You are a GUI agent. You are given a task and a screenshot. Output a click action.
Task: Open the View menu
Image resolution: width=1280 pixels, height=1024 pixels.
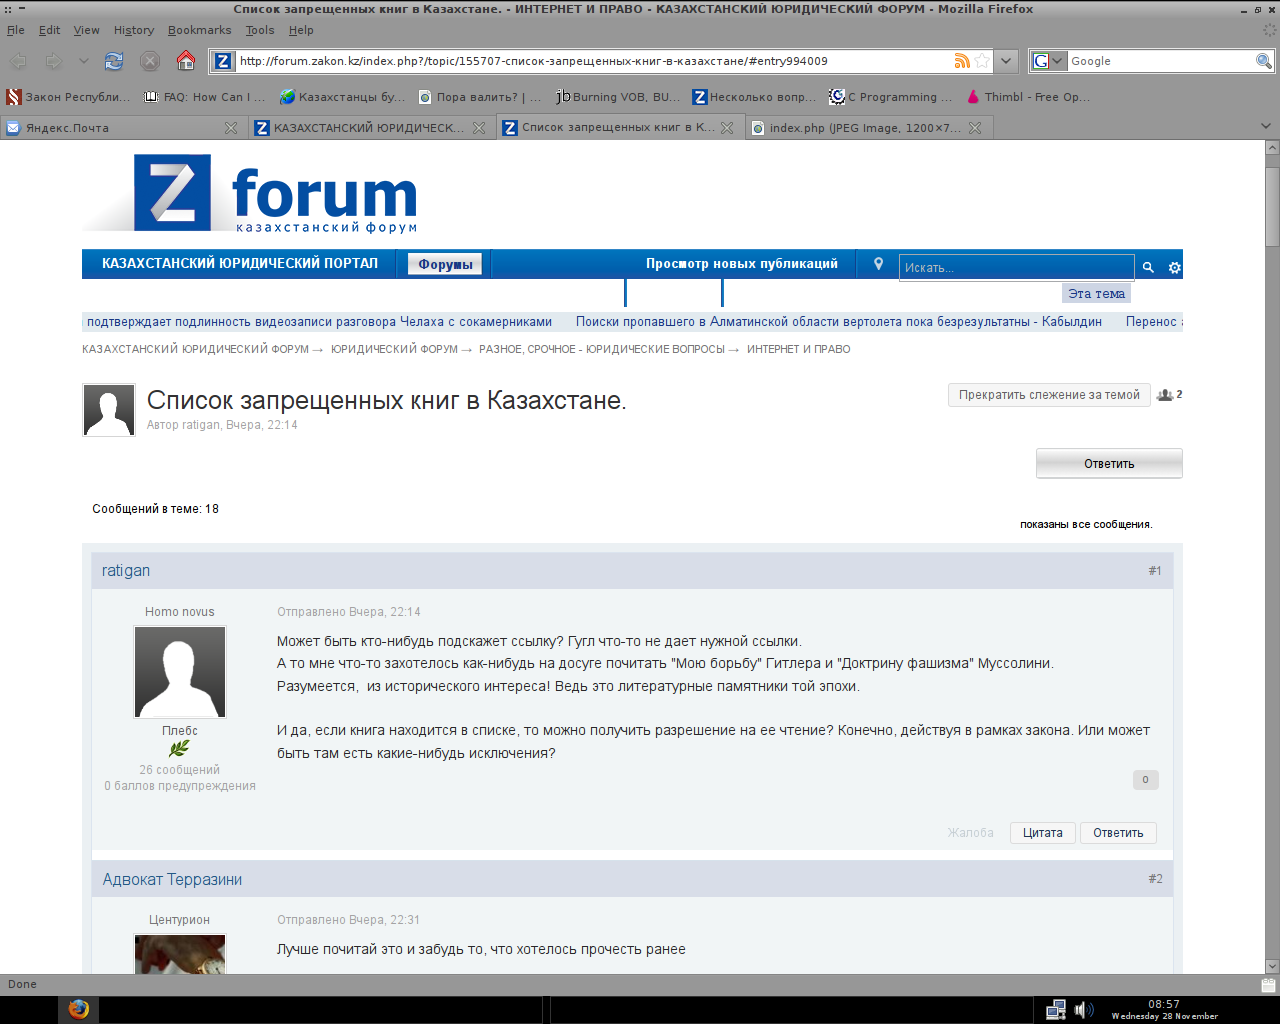click(87, 30)
